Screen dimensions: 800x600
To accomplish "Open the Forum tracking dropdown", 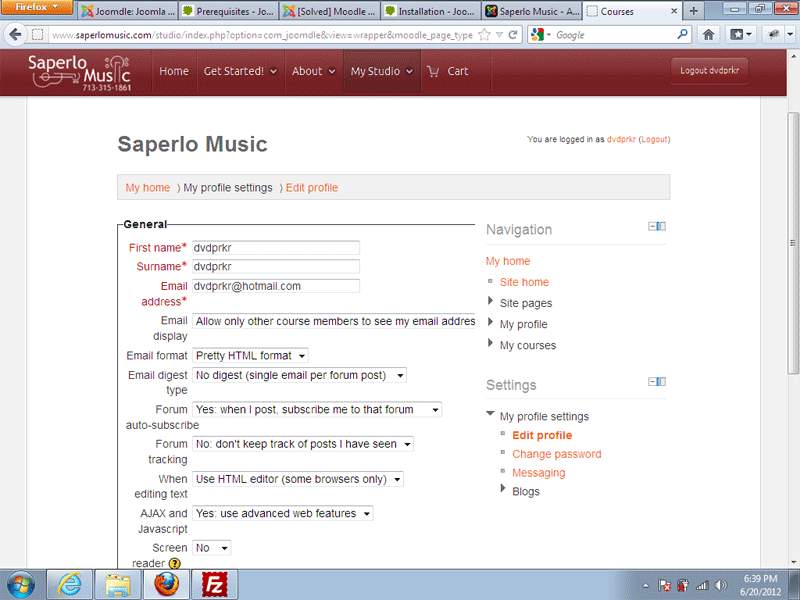I will (x=302, y=444).
